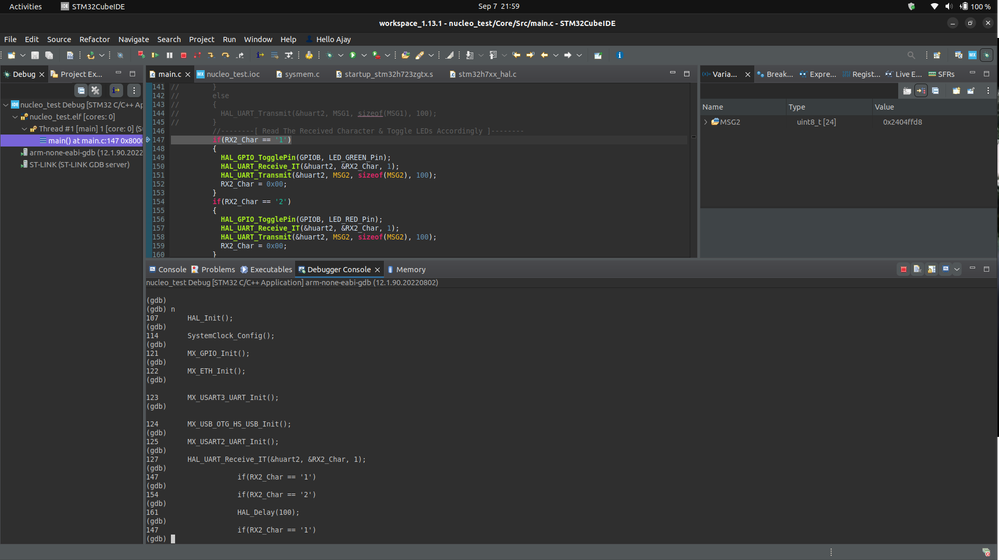Click the Debug view's three-dot view menu

click(x=134, y=90)
